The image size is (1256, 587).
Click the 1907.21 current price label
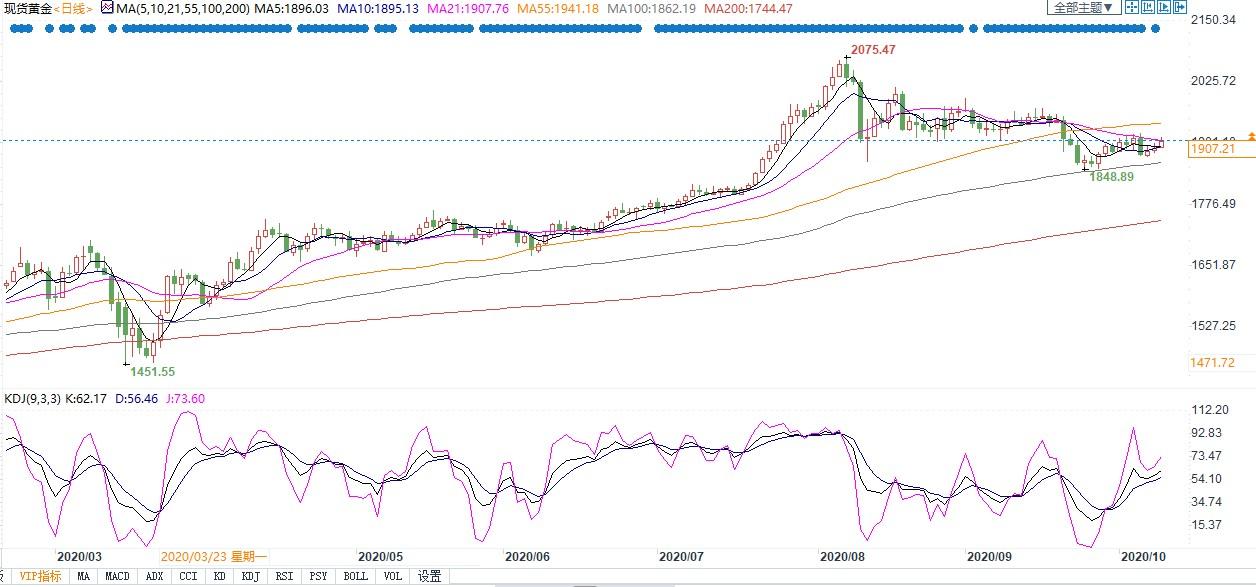point(1211,149)
